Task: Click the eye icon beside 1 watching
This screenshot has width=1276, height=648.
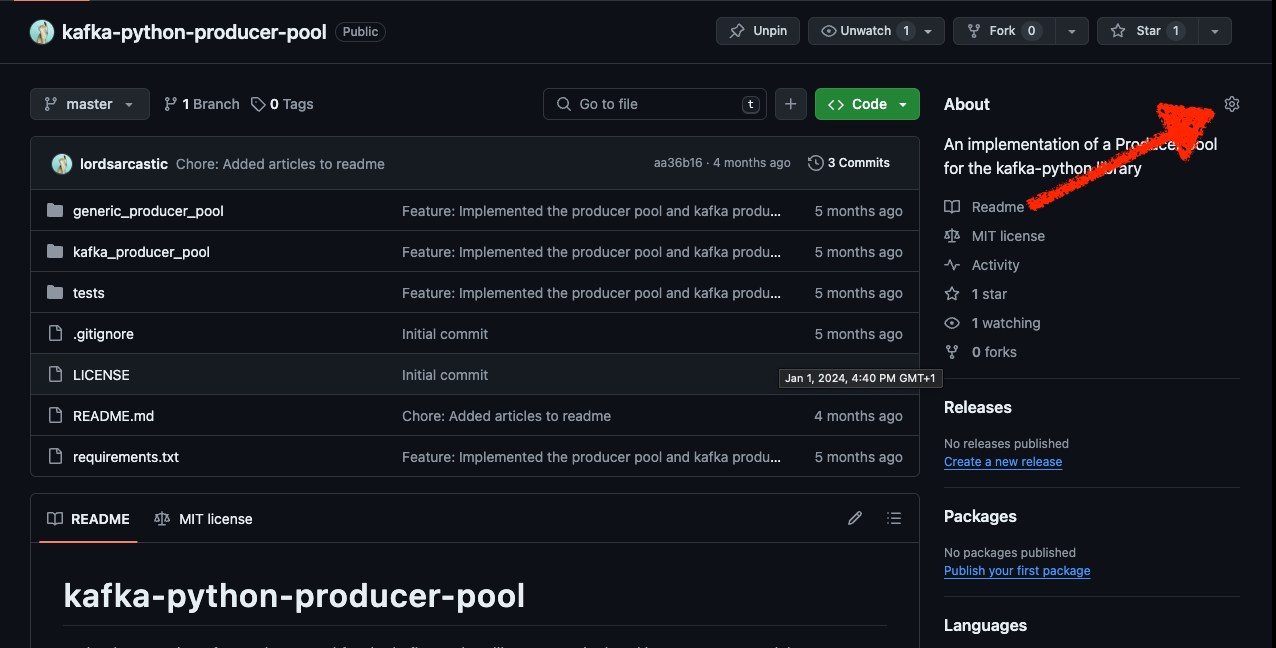Action: point(952,323)
